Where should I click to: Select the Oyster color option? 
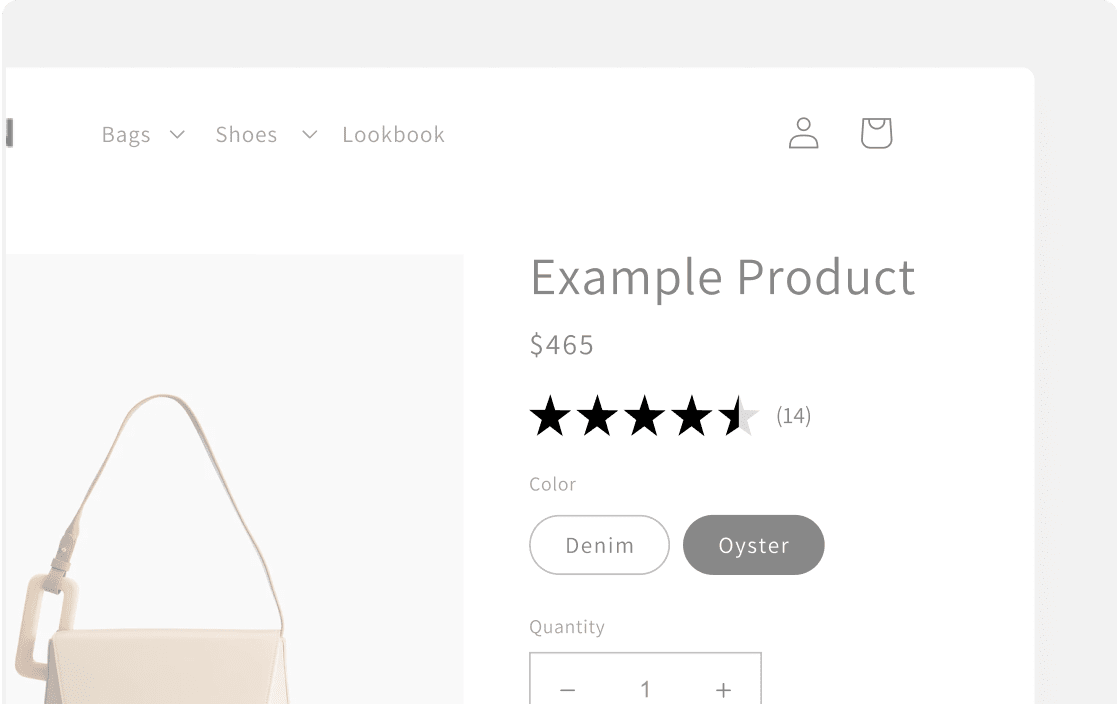coord(754,545)
